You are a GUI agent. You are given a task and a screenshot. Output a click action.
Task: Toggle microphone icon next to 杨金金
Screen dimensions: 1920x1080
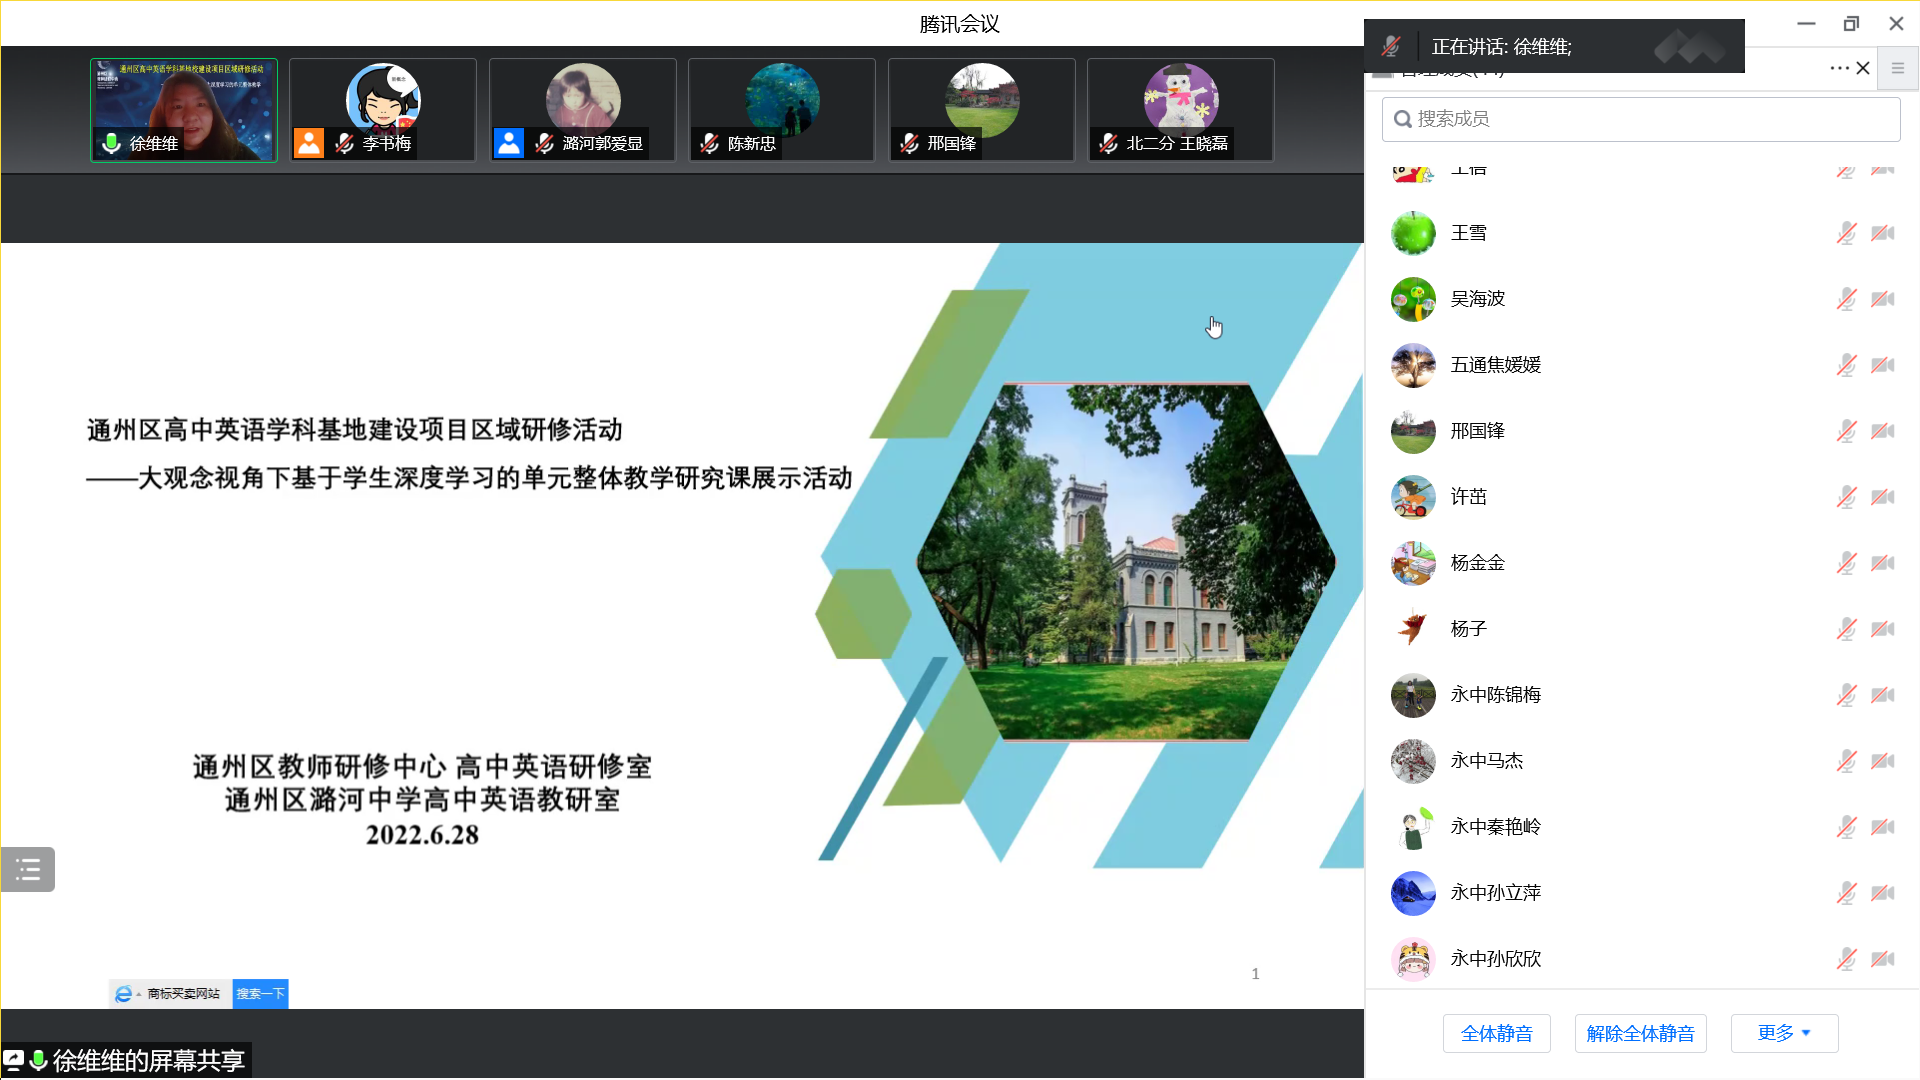pos(1846,563)
